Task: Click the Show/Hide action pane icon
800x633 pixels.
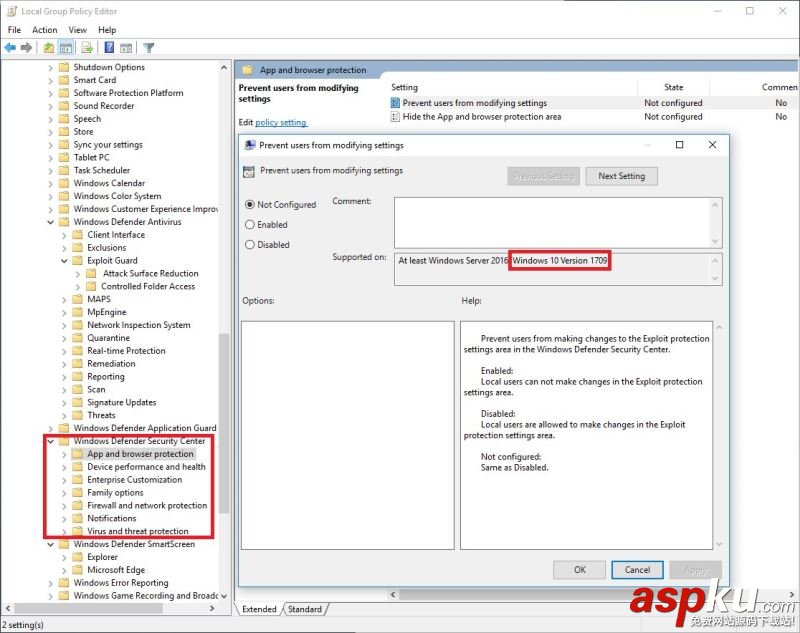Action: (x=126, y=48)
